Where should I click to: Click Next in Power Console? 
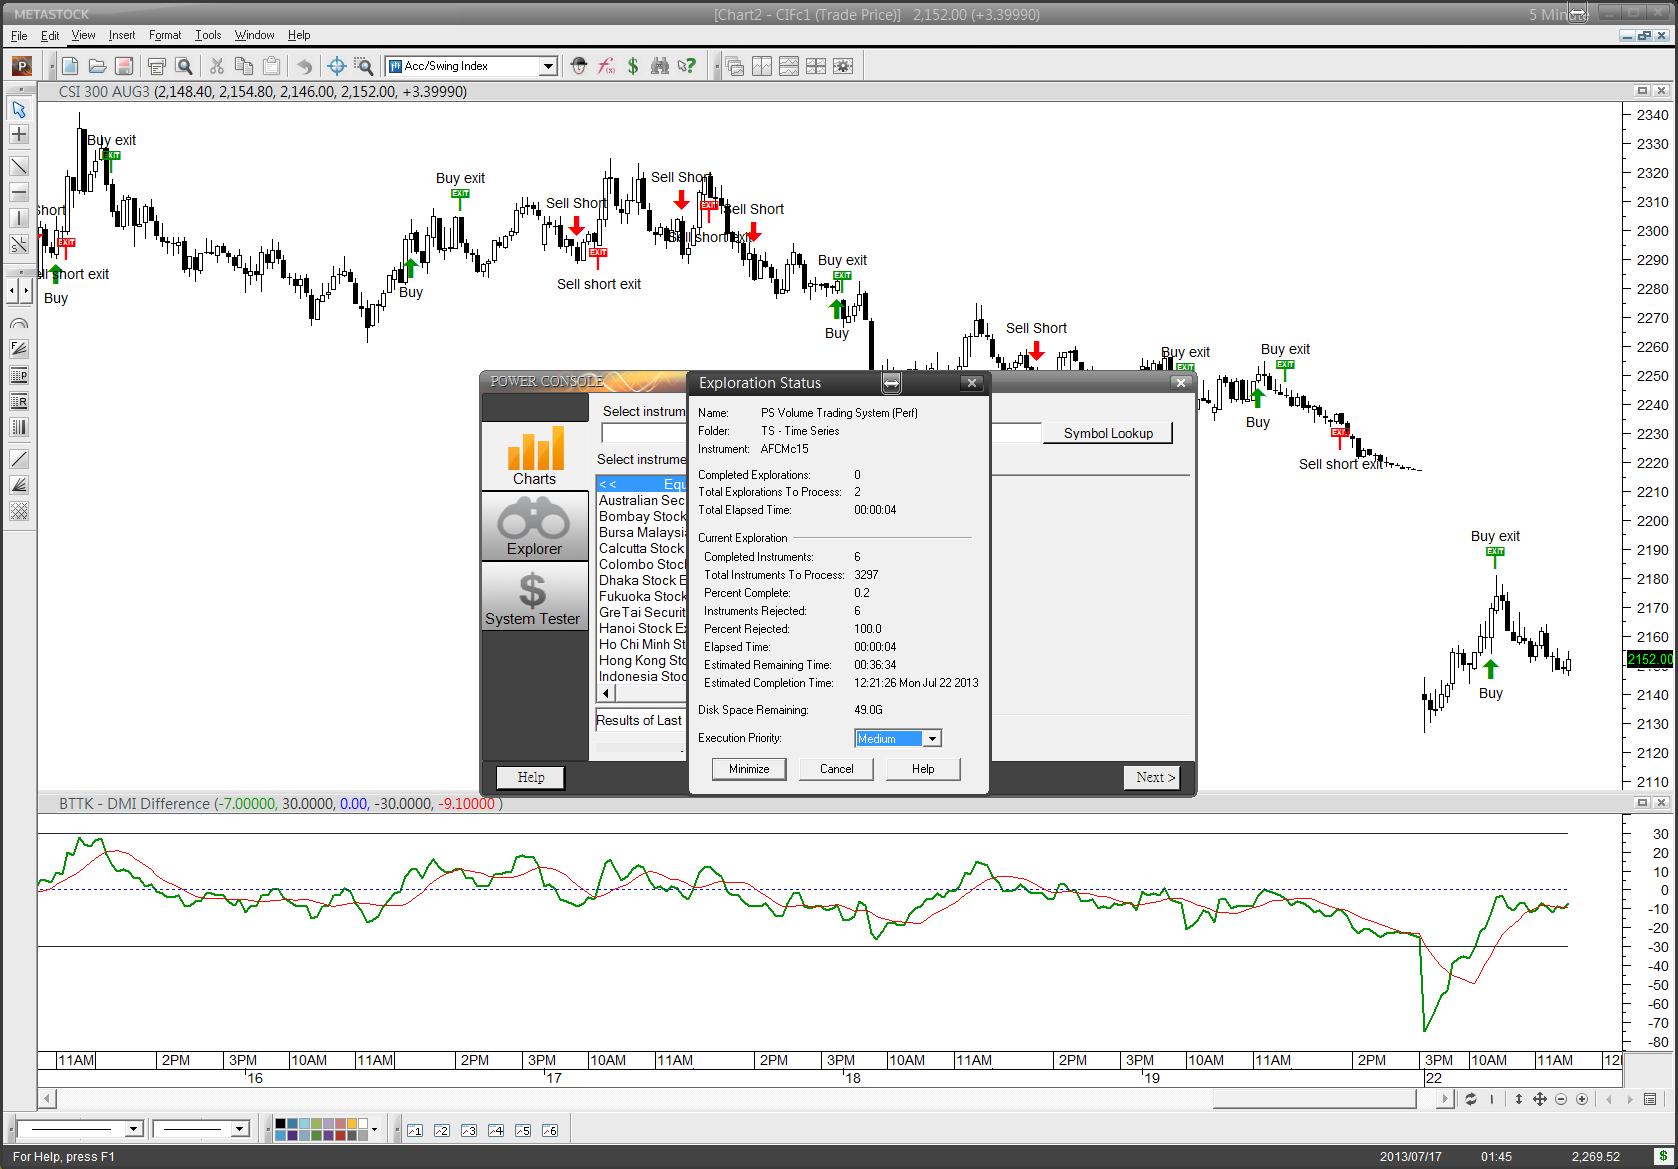coord(1154,777)
